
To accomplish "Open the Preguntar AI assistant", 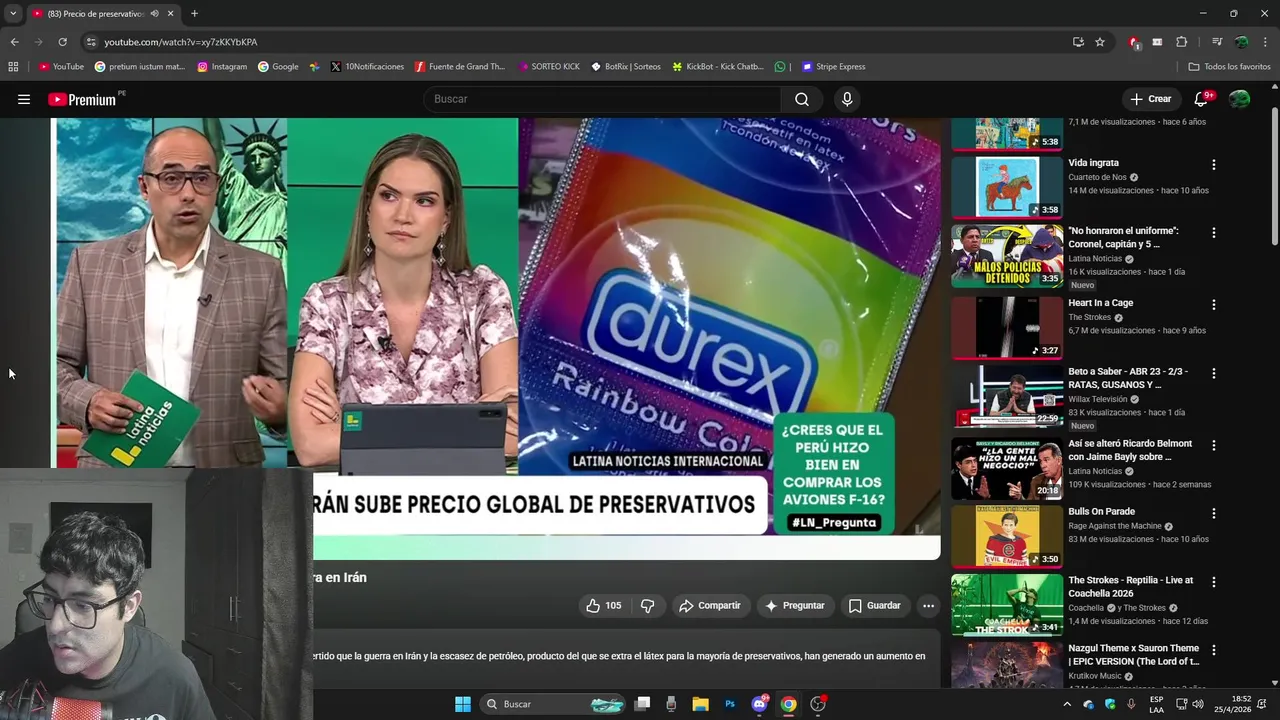I will [794, 606].
